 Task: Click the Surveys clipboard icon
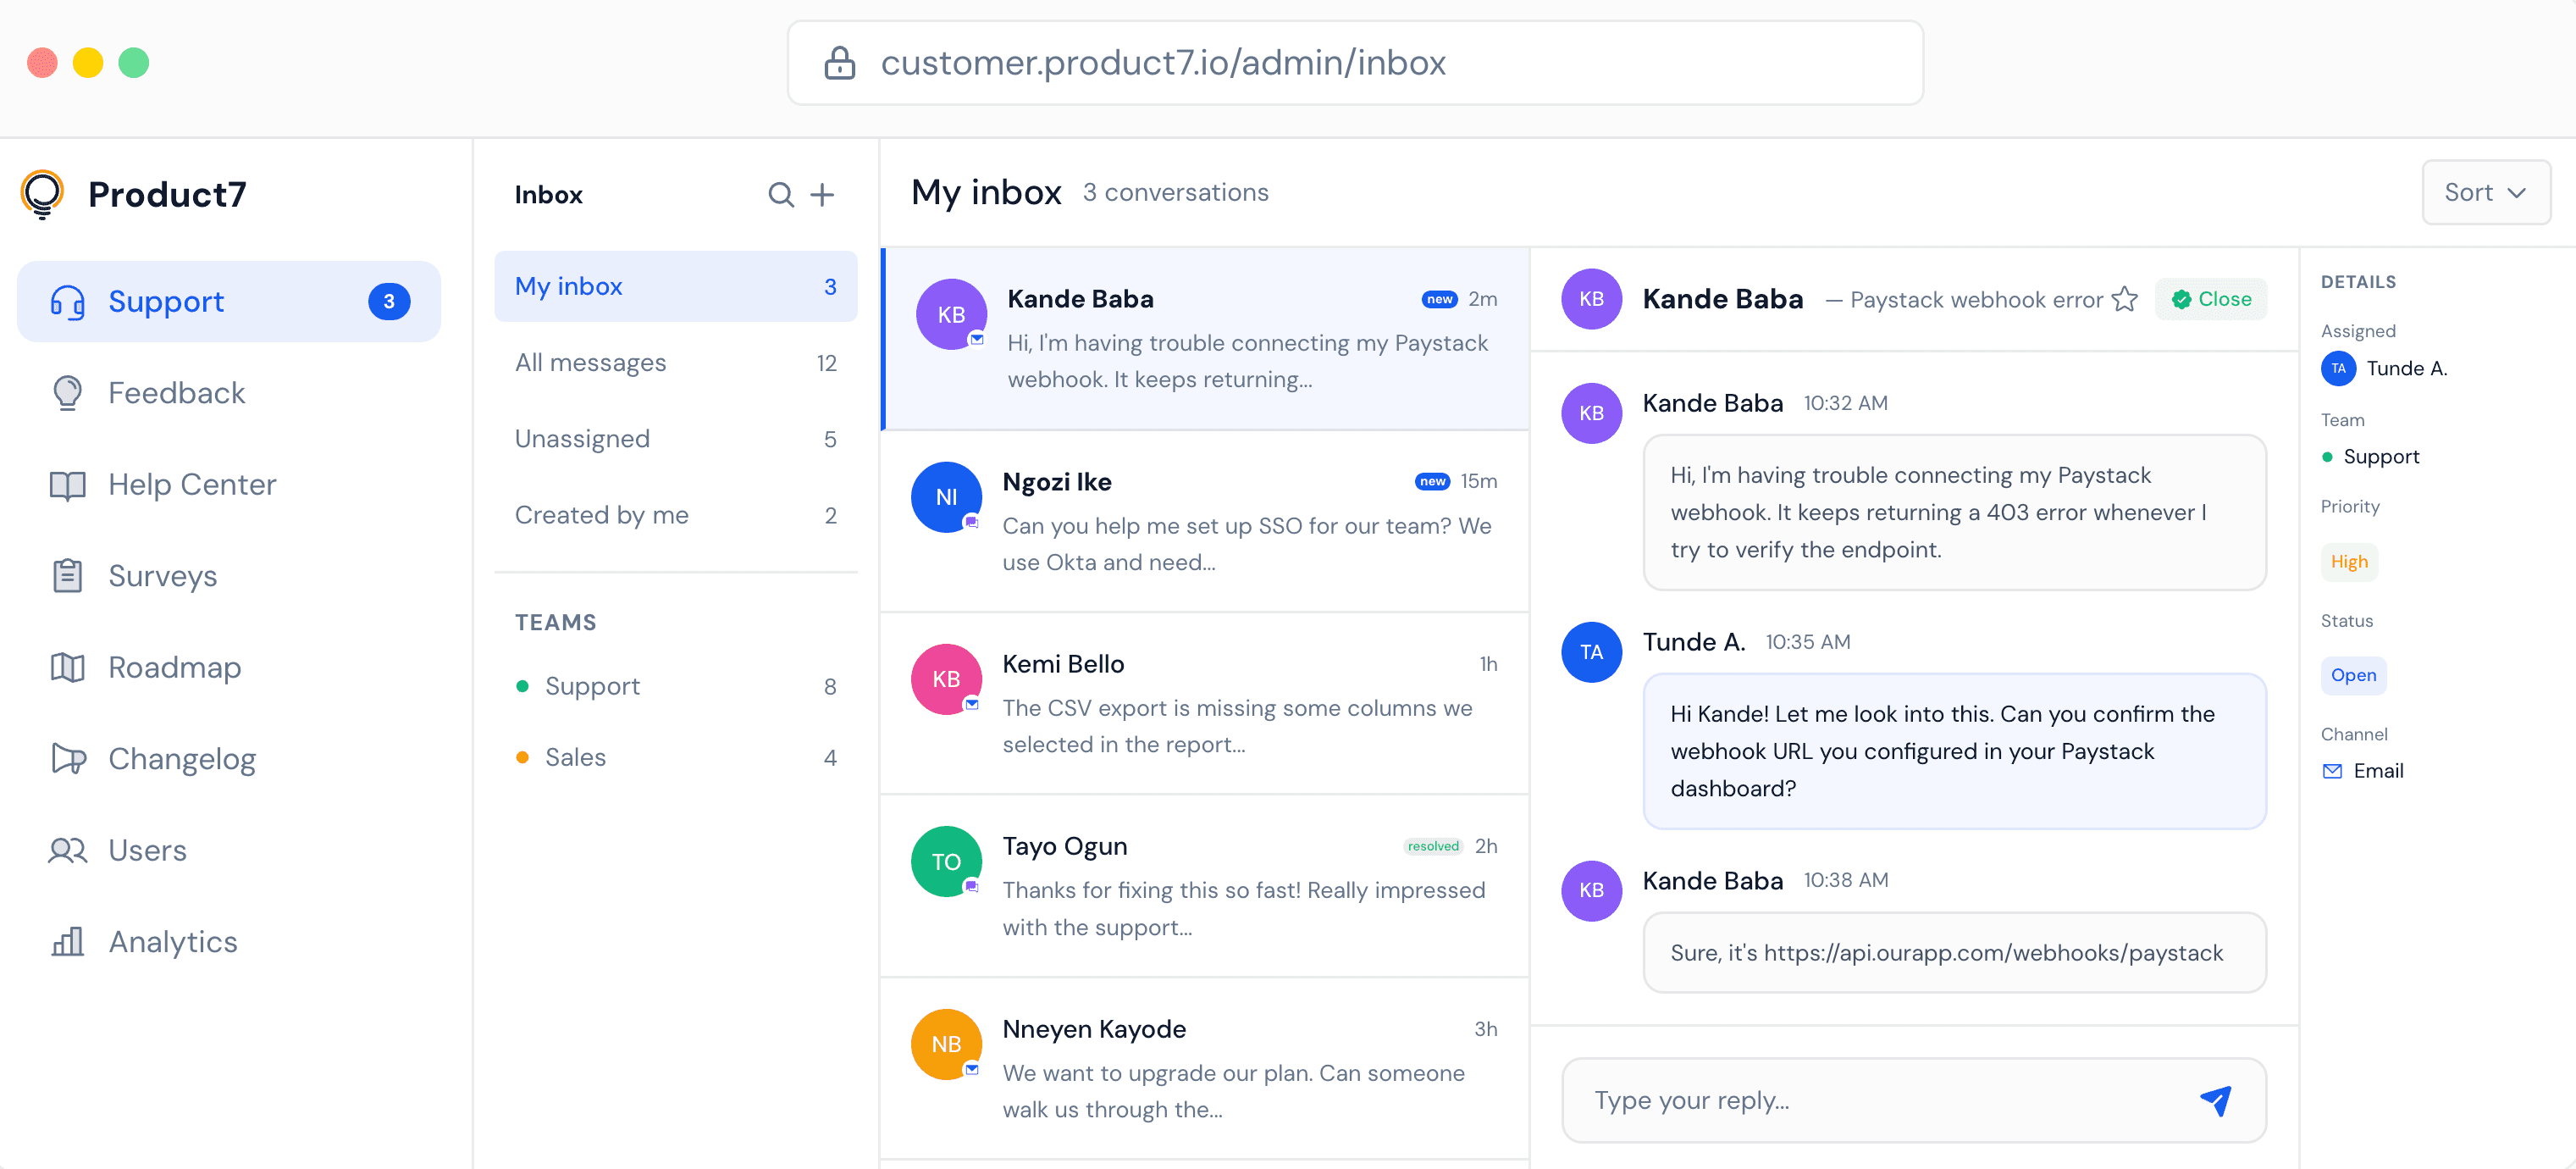(66, 575)
